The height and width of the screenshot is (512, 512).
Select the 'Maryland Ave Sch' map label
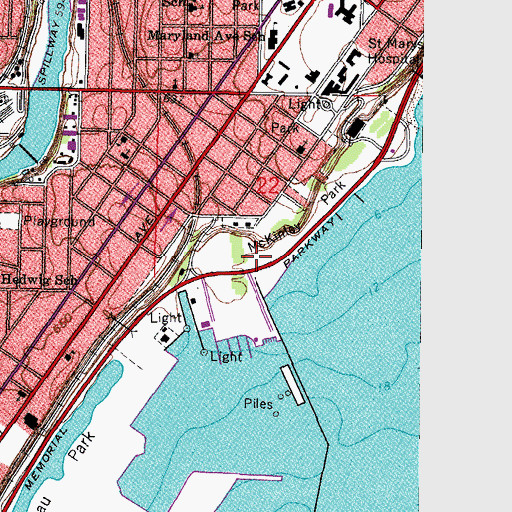(206, 36)
